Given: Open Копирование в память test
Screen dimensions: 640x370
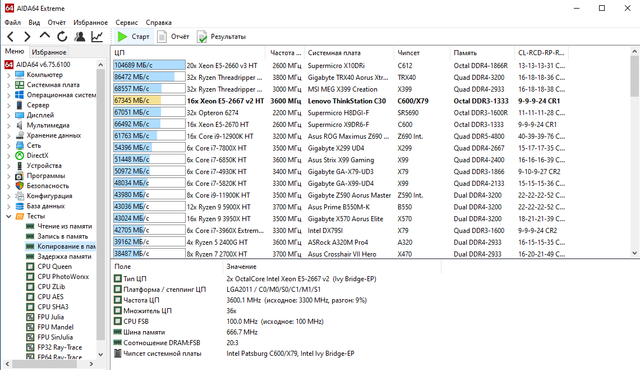Looking at the screenshot, I should click(60, 246).
